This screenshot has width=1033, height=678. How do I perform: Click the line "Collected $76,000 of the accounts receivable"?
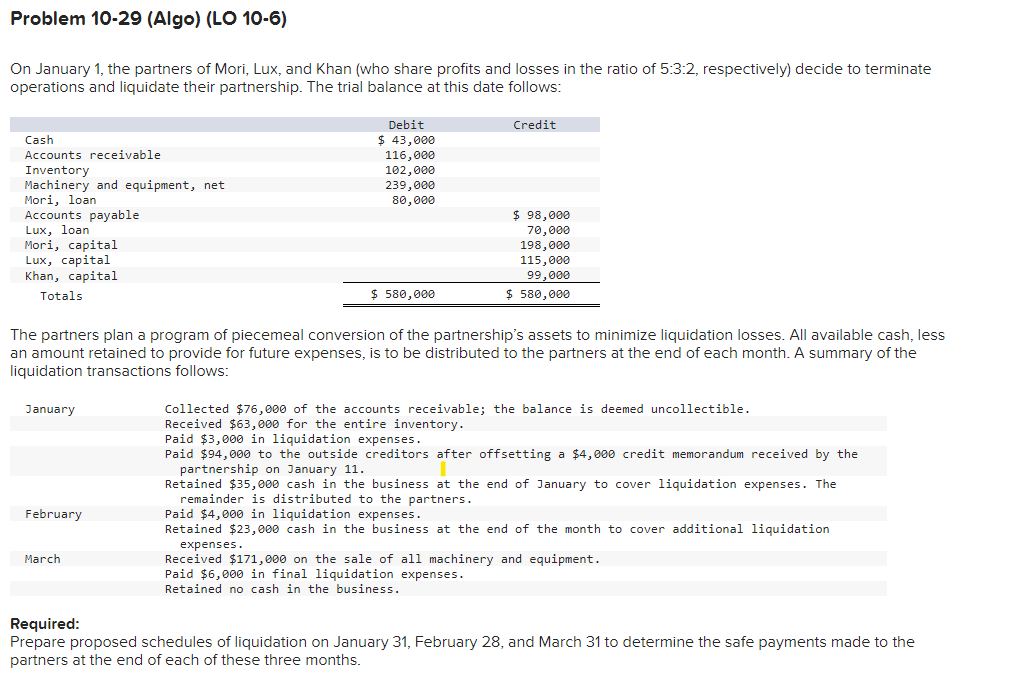coord(457,409)
